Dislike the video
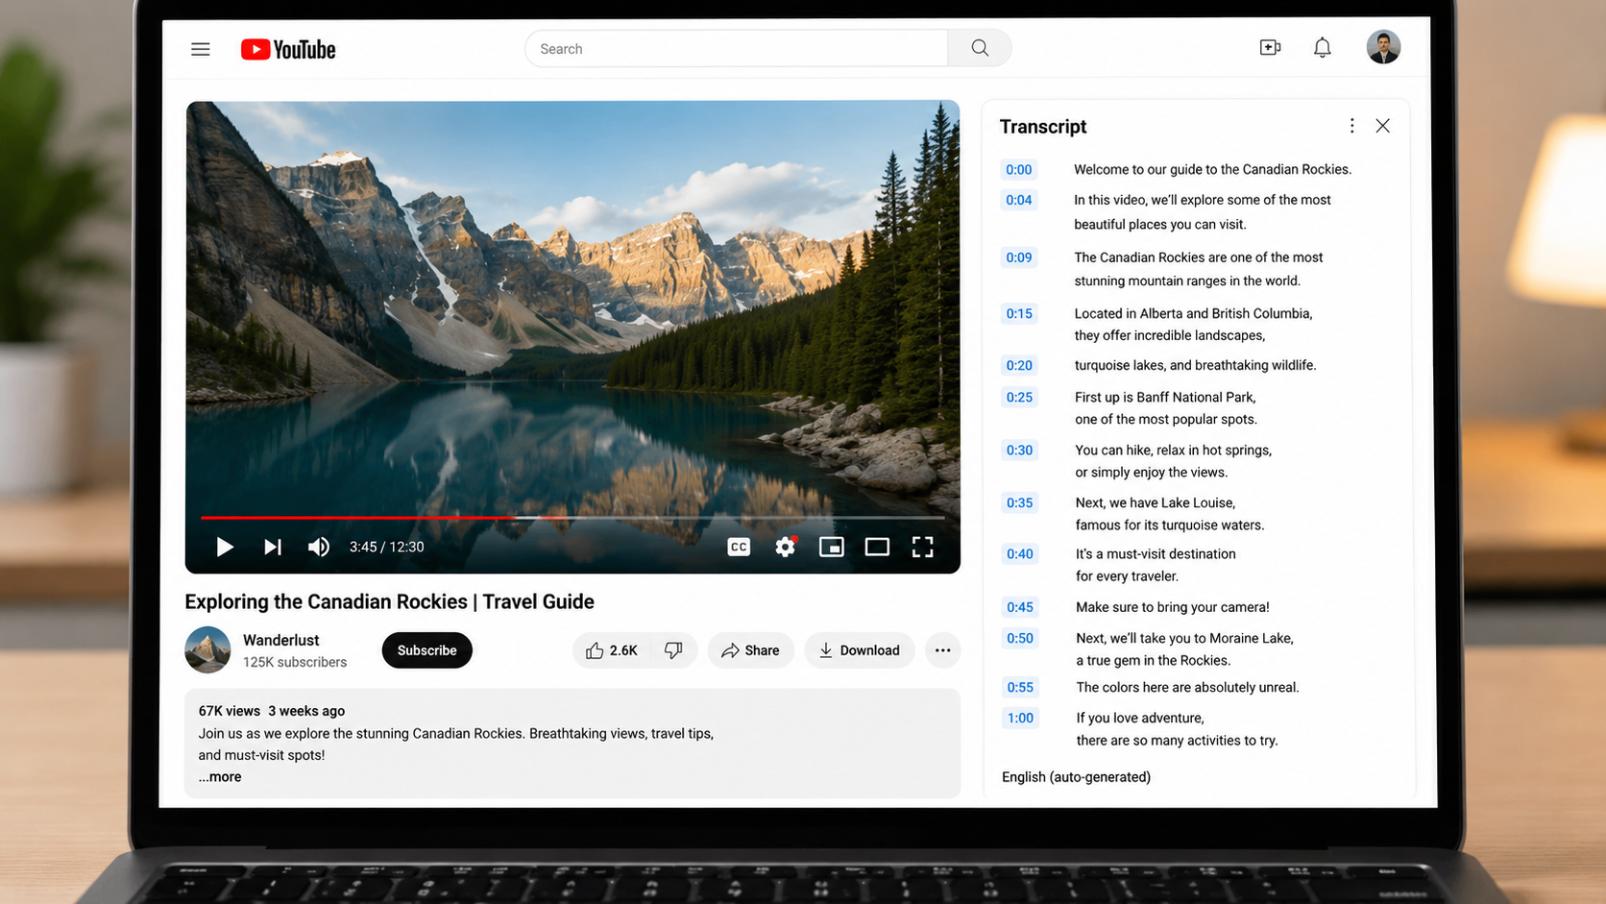This screenshot has height=904, width=1606. (x=674, y=650)
